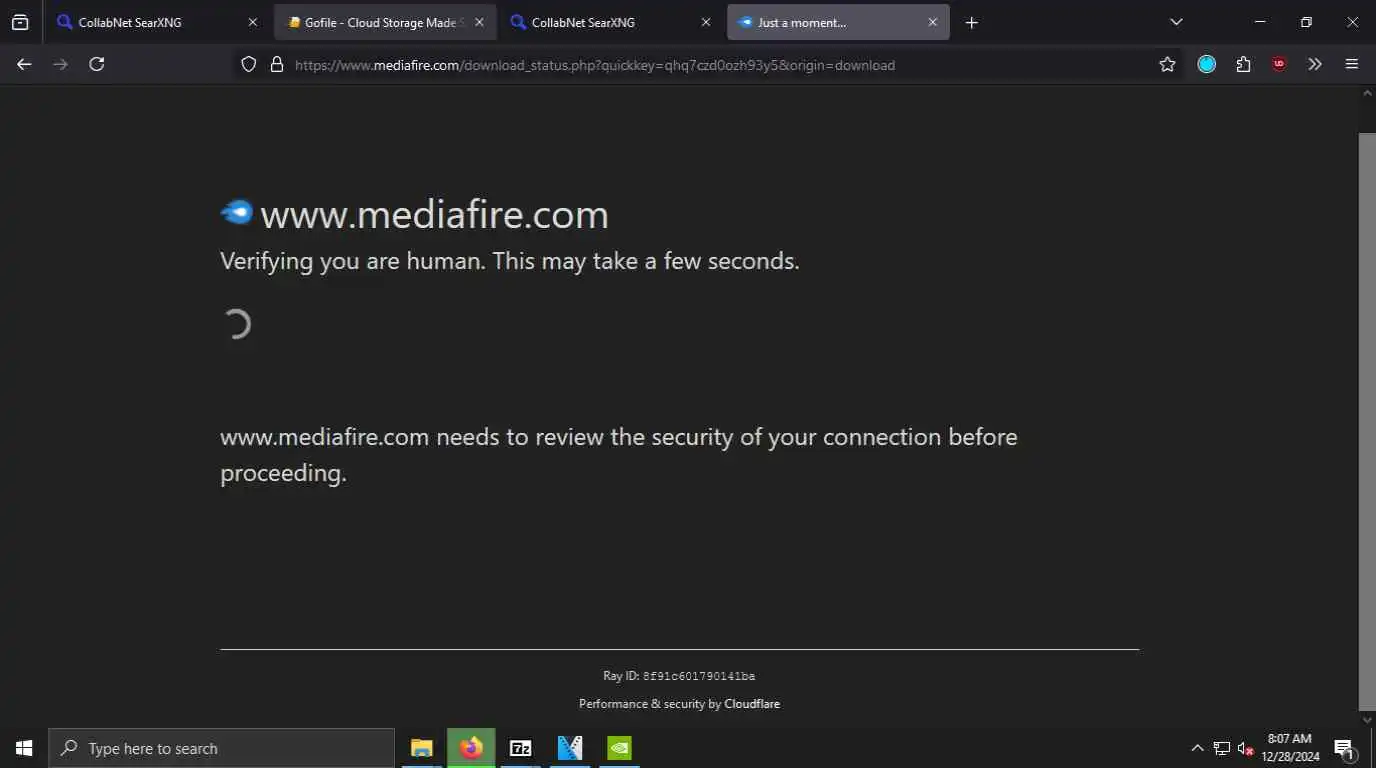1376x768 pixels.
Task: Open Firefox application hamburger menu
Action: tap(1352, 64)
